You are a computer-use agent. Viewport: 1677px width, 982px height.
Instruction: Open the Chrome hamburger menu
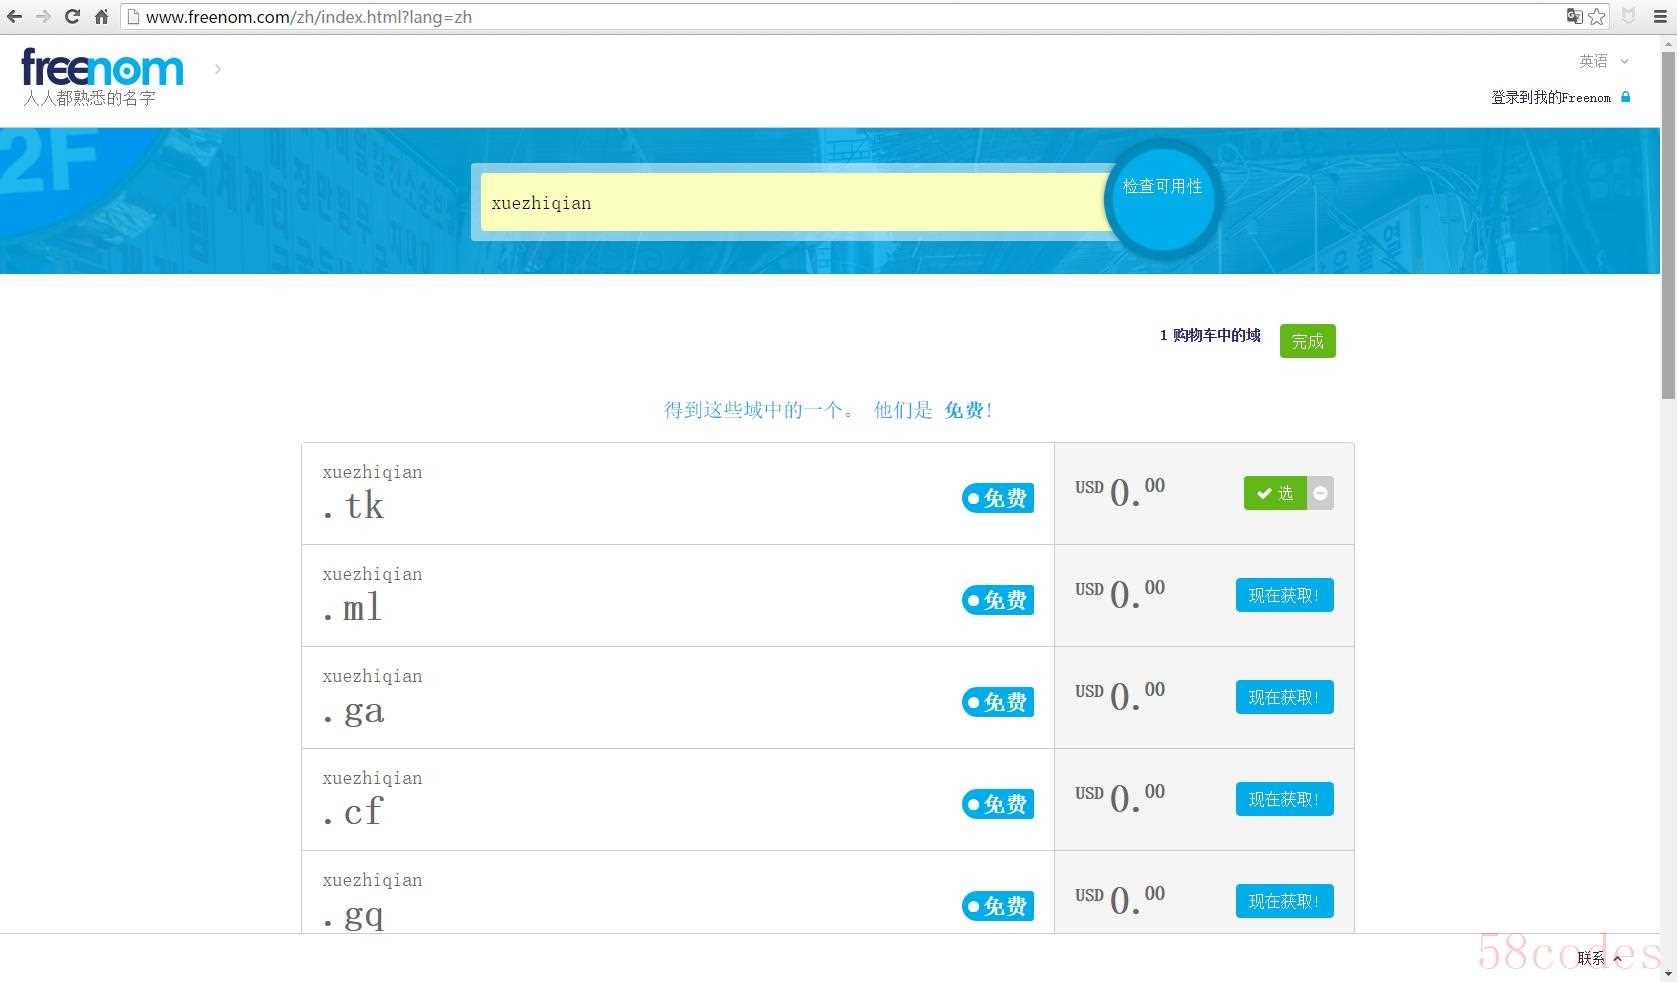(1661, 17)
